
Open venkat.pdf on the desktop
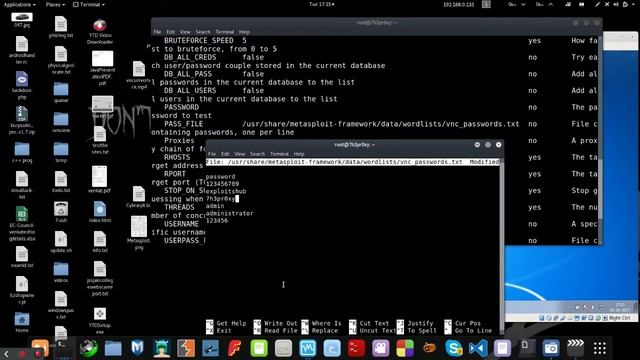100,180
